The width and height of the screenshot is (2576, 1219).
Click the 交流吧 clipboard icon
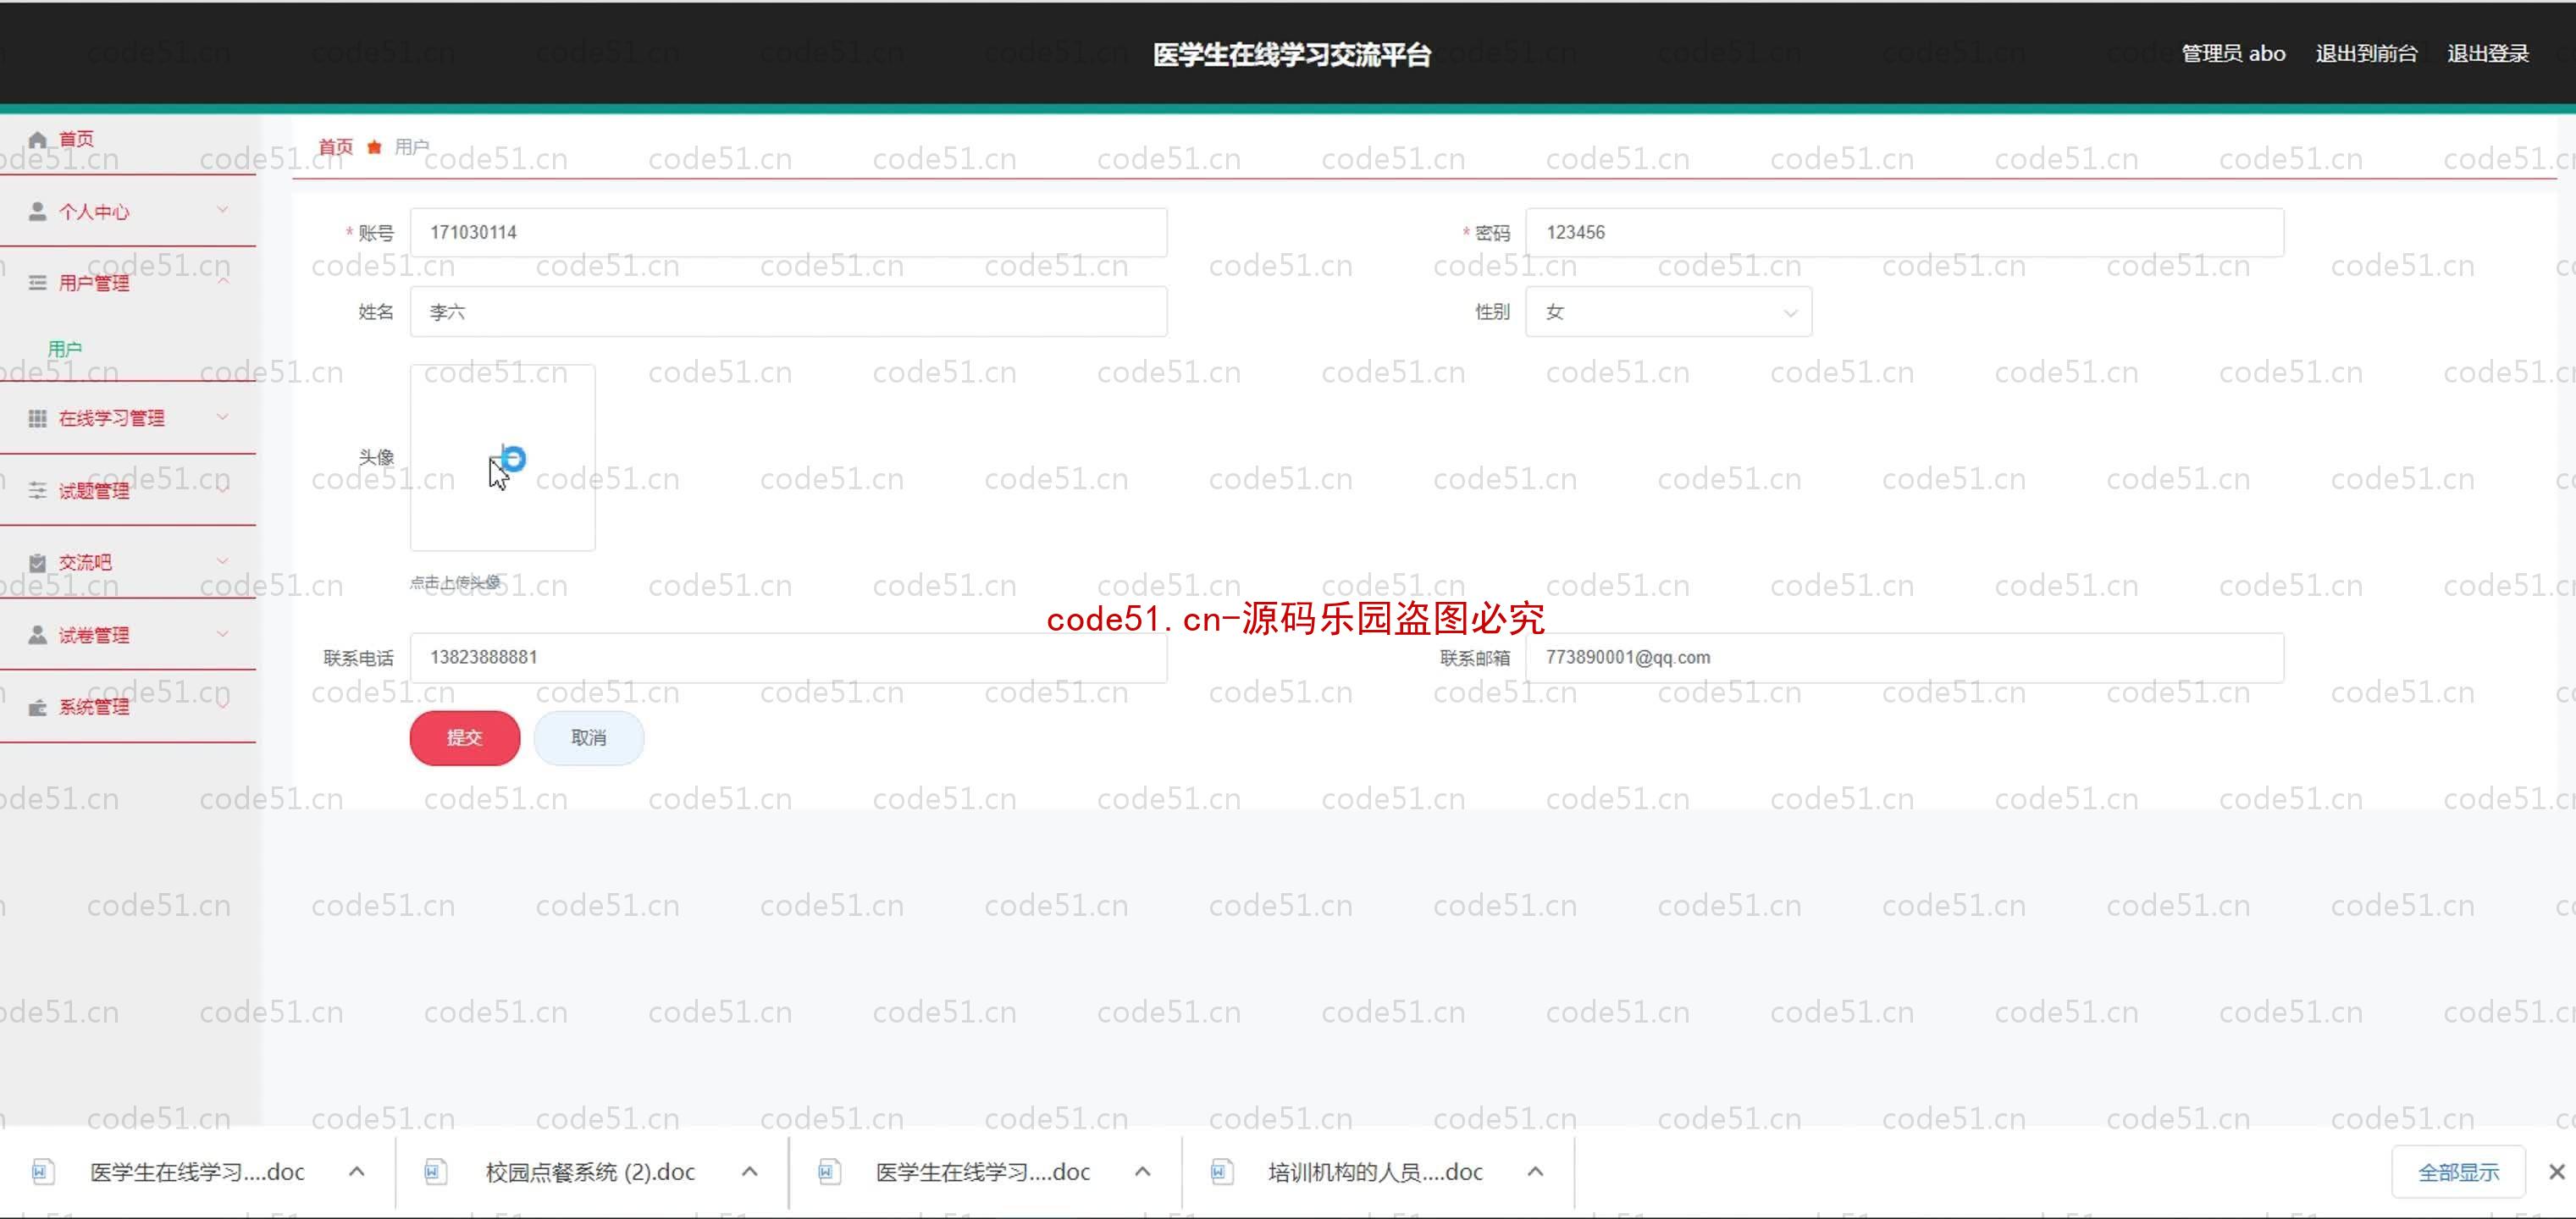point(38,562)
